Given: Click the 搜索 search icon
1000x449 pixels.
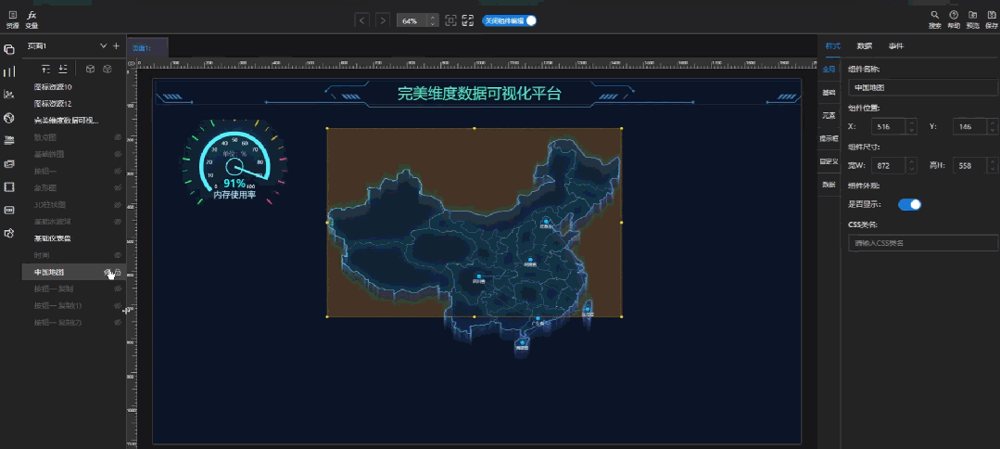Looking at the screenshot, I should click(x=935, y=19).
